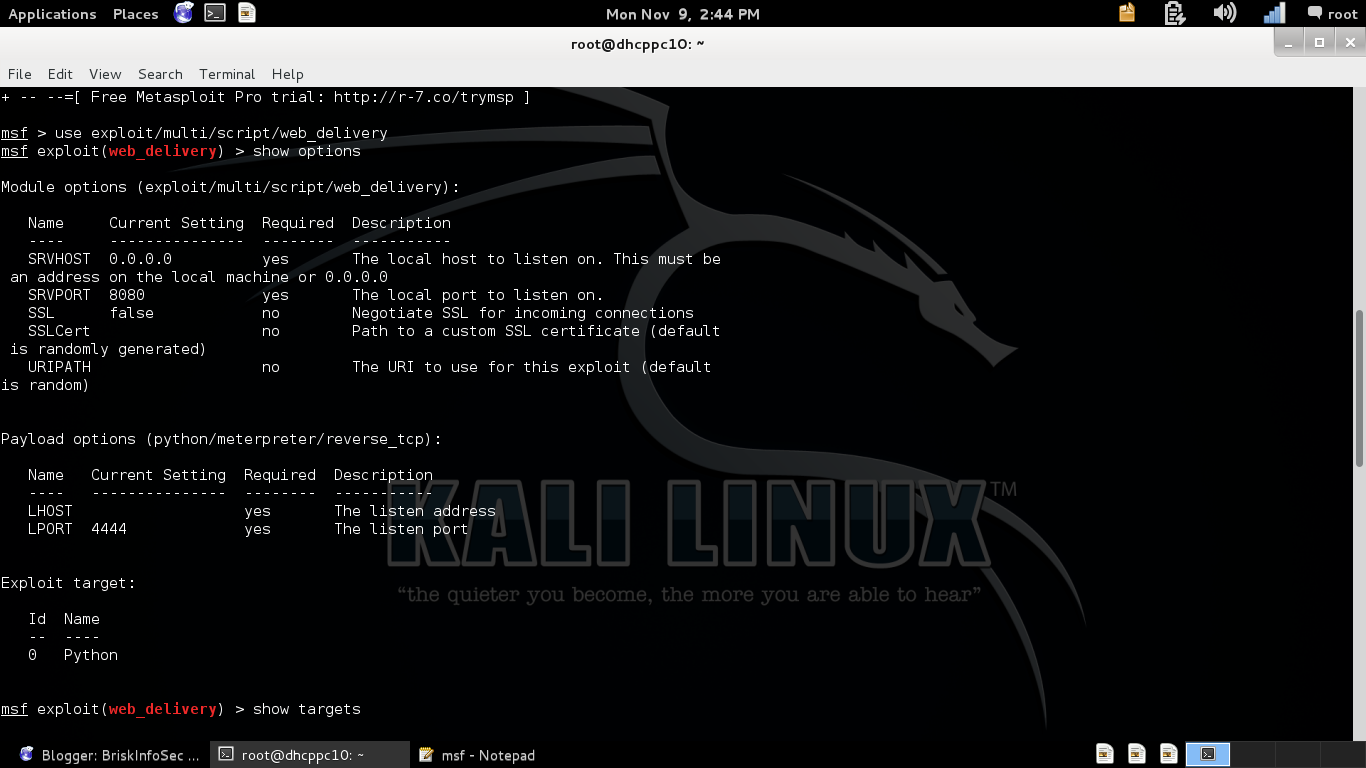
Task: Open the root user menu
Action: pyautogui.click(x=1332, y=14)
